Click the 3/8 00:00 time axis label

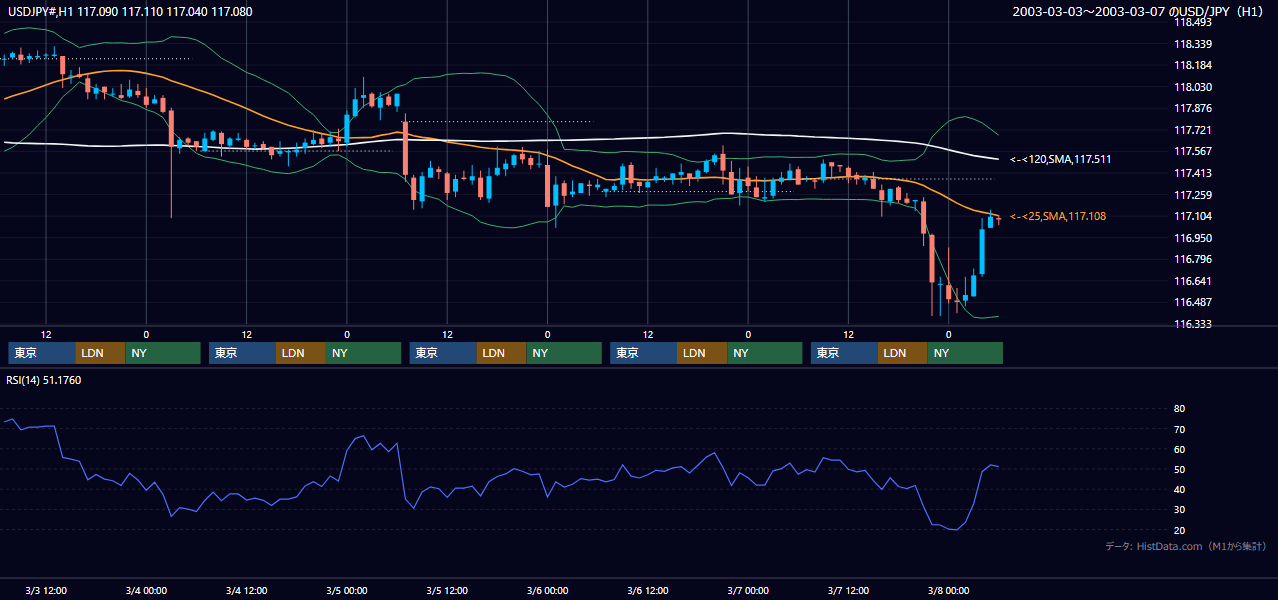(948, 591)
